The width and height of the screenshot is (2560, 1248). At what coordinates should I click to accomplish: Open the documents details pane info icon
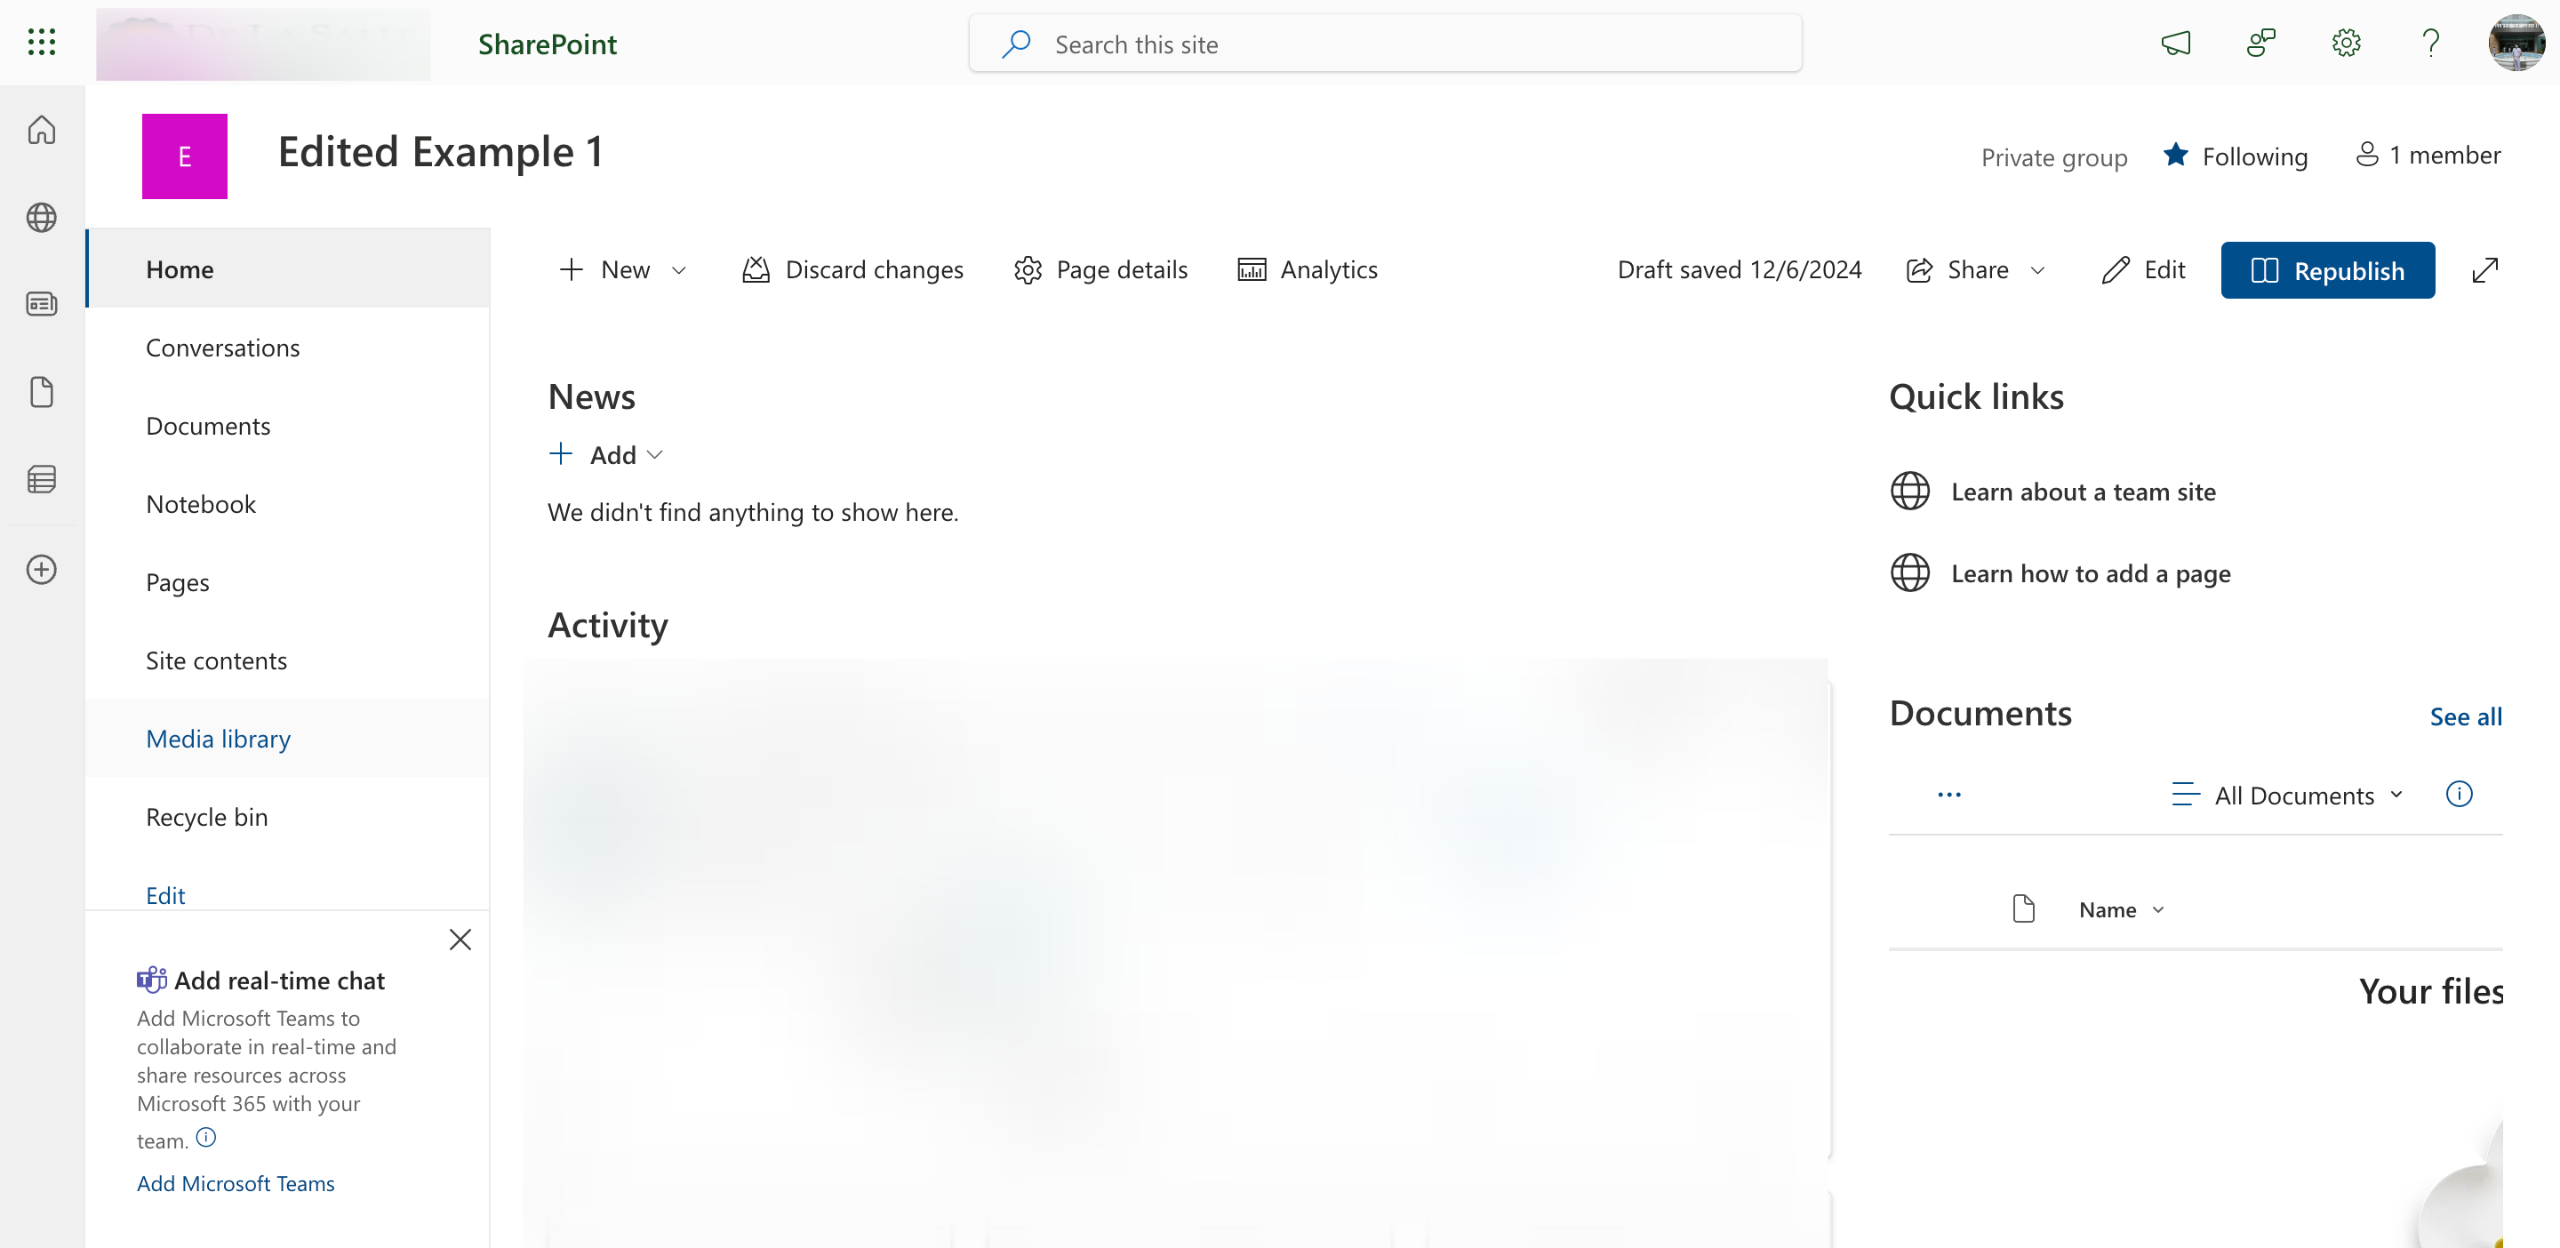tap(2459, 794)
